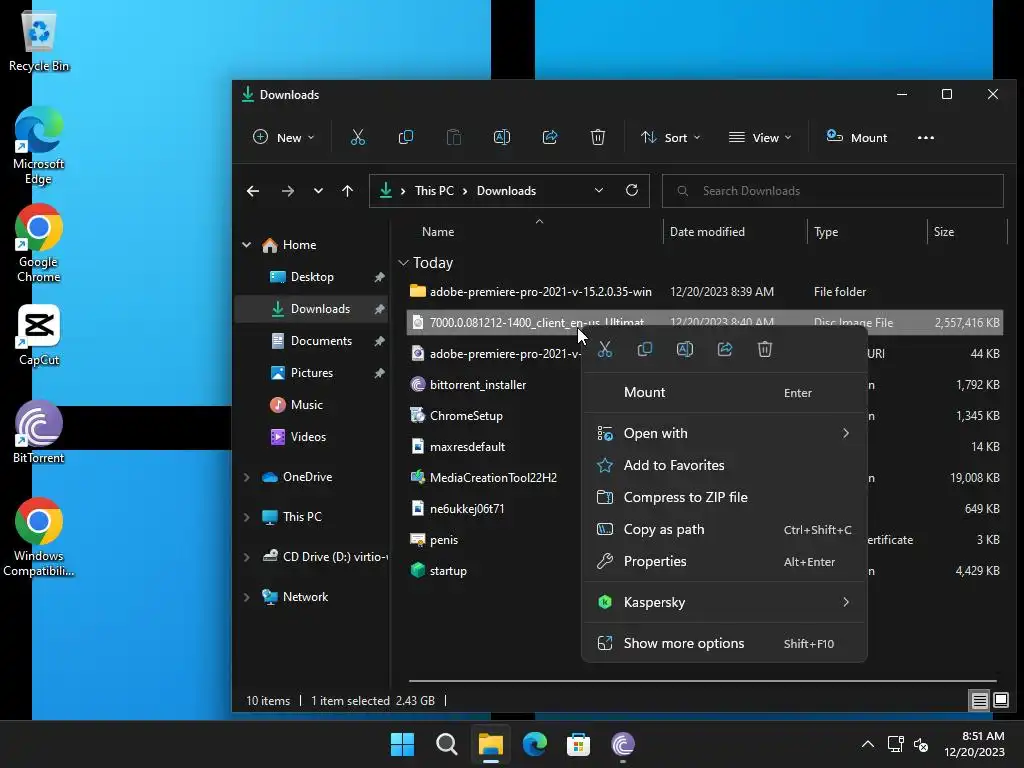Select the adobe-premiere-pro-2021 file folder row
The height and width of the screenshot is (768, 1024).
(705, 292)
